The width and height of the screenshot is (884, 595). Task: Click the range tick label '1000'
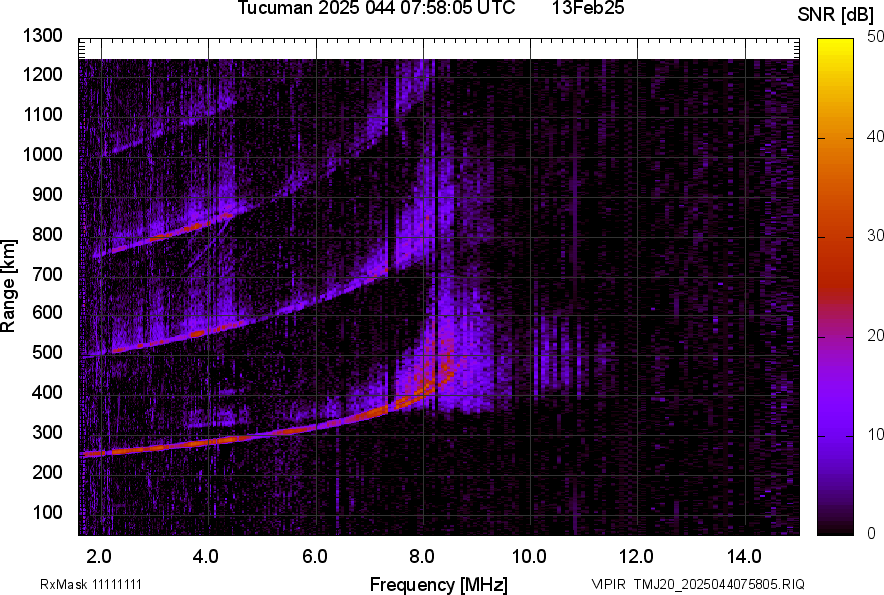click(42, 154)
